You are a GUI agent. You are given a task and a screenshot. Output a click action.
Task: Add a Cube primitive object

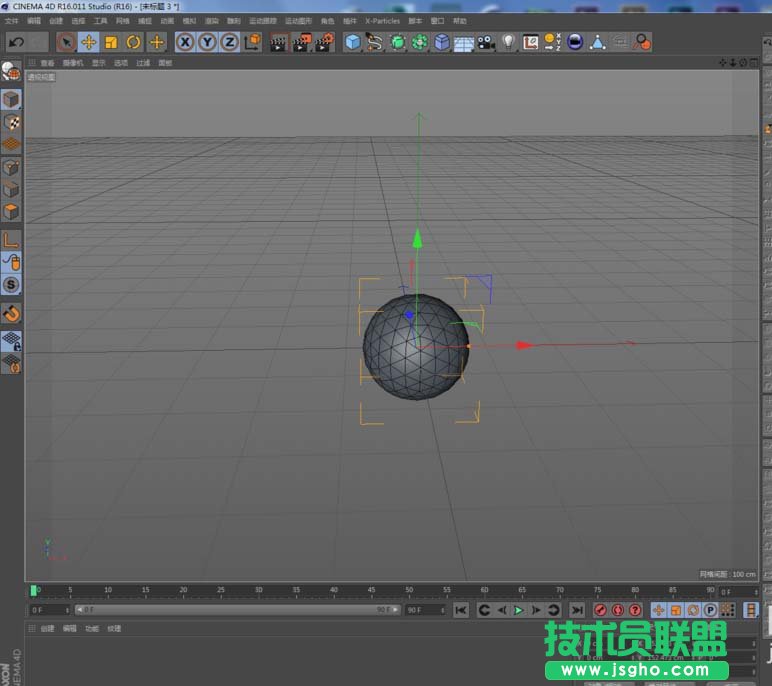353,42
